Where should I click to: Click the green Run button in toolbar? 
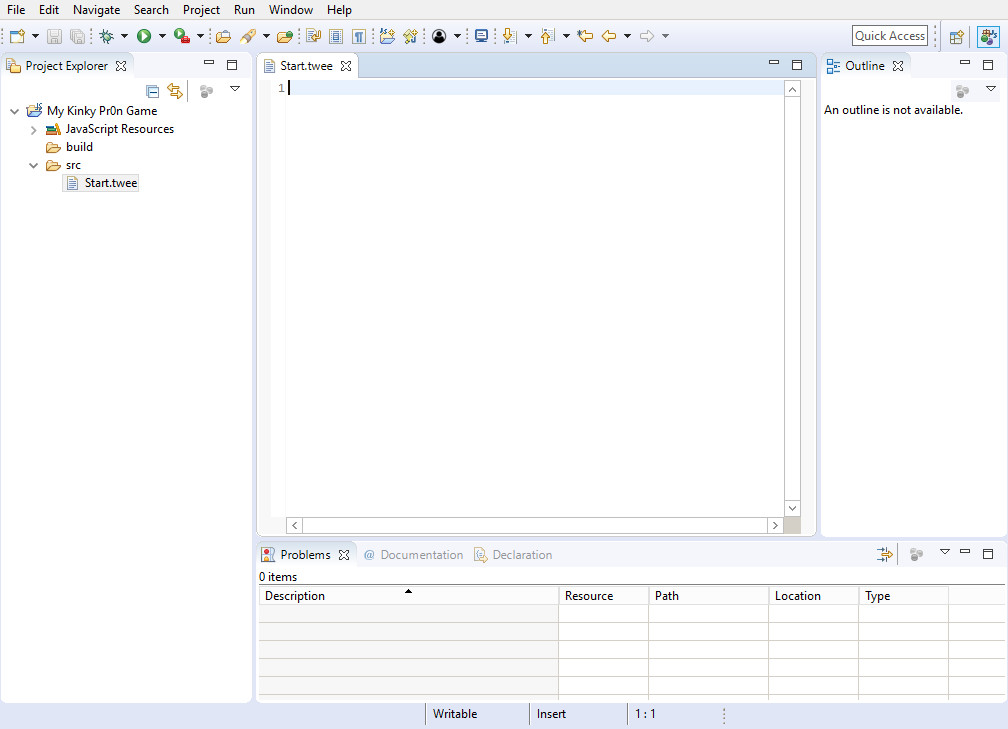(x=144, y=36)
